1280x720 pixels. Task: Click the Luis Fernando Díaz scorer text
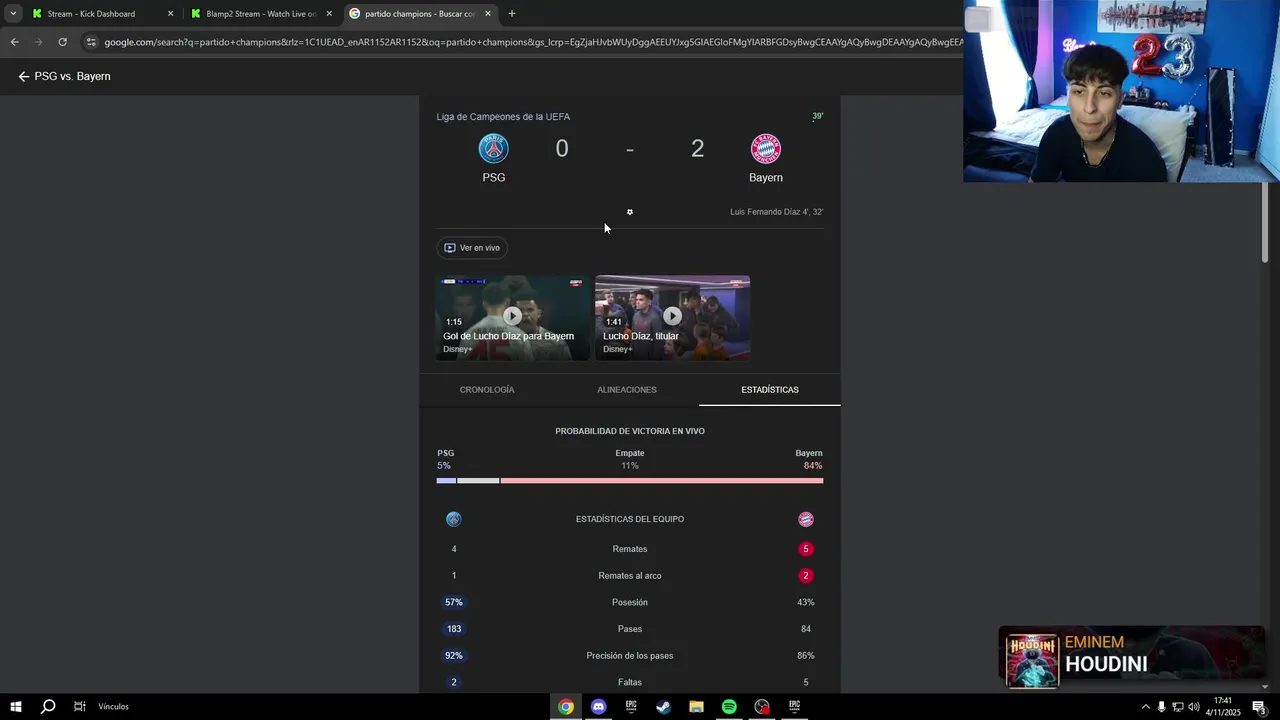pos(776,212)
